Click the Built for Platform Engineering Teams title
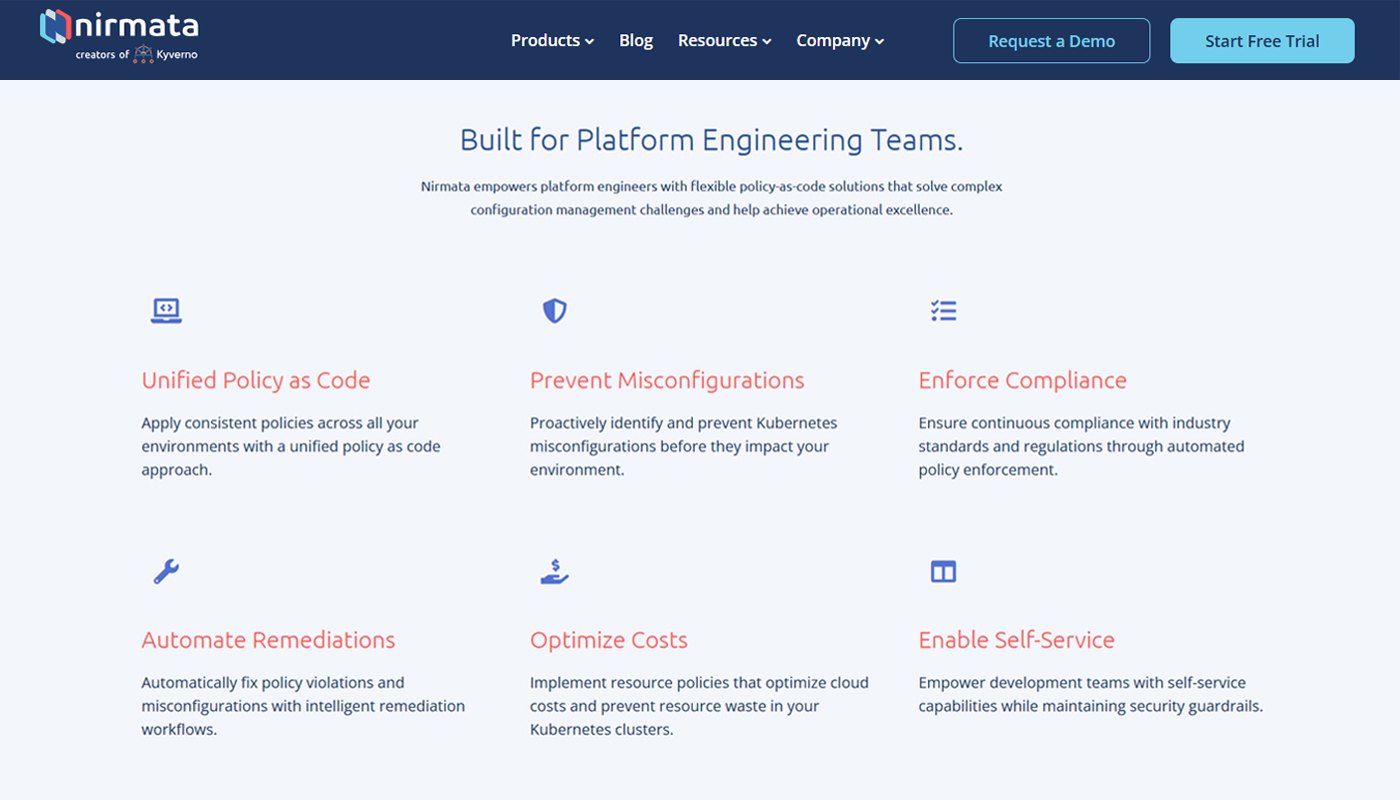Viewport: 1400px width, 800px height. click(x=711, y=140)
